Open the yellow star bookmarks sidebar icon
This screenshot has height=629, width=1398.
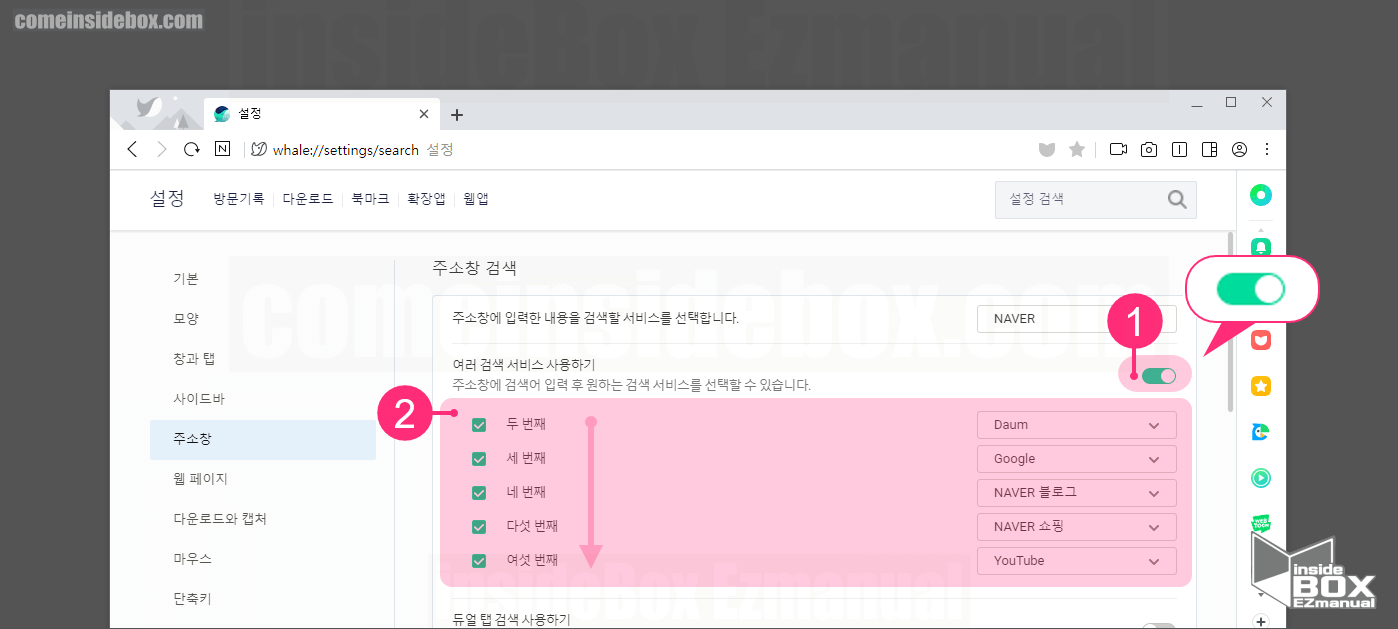1261,386
